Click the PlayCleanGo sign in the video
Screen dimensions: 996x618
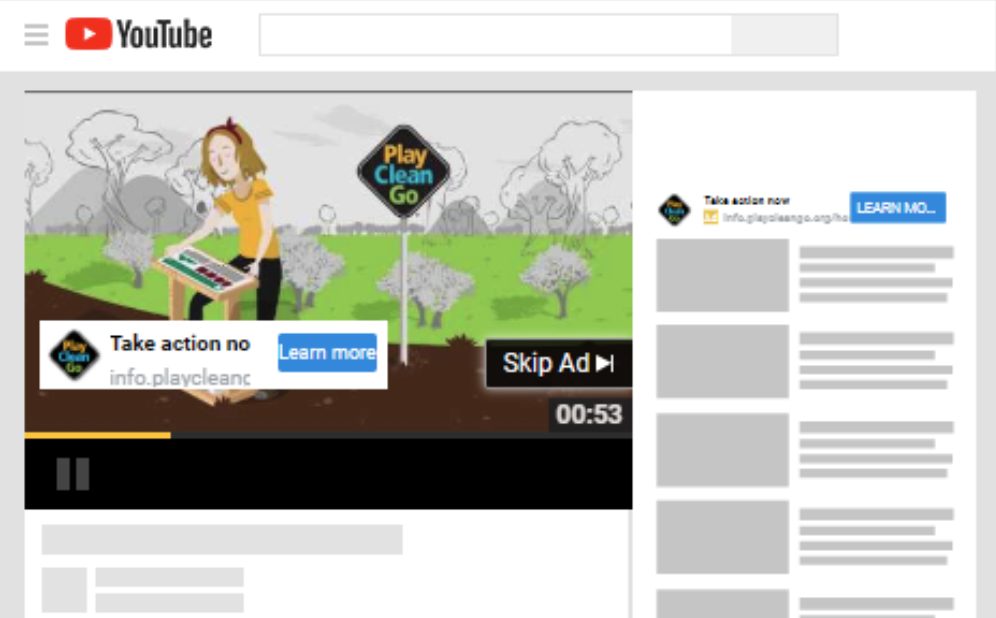coord(404,172)
